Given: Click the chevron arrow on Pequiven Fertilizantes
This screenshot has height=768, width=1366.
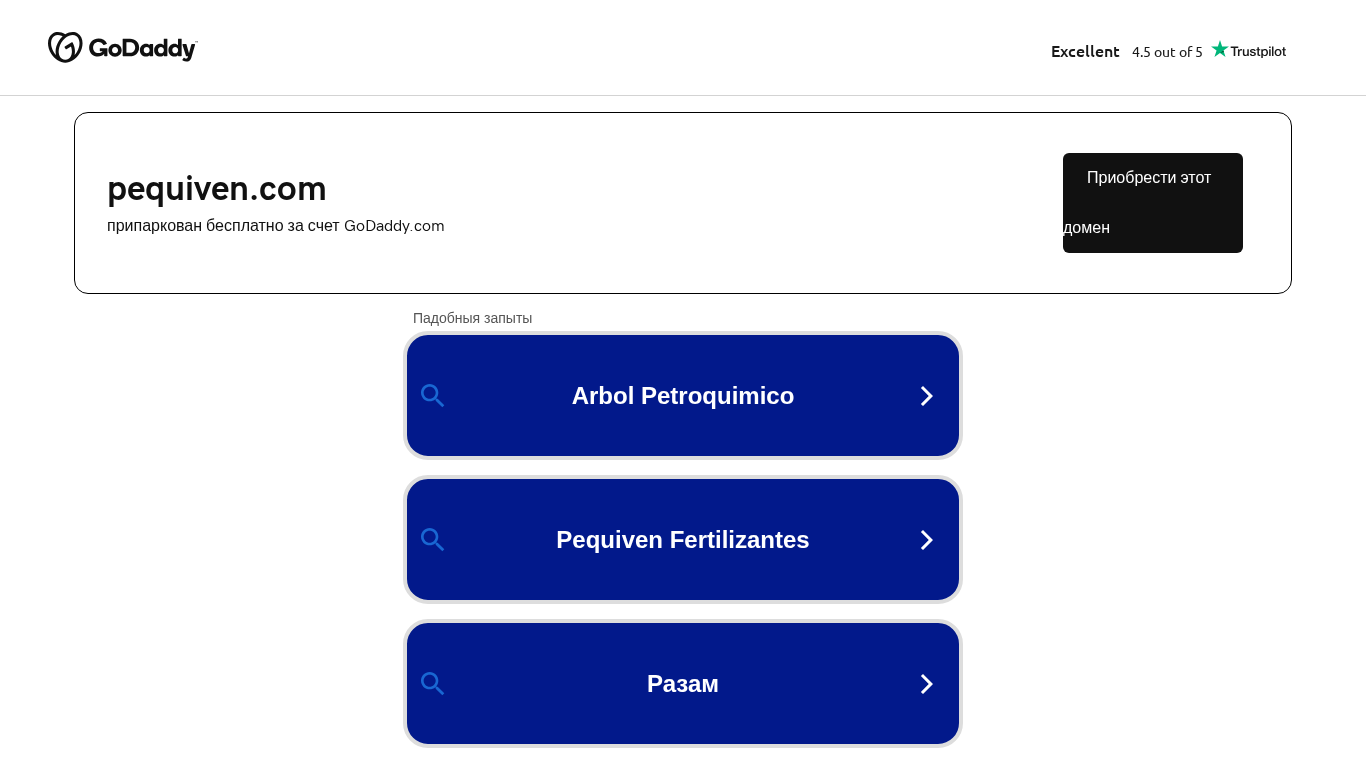Looking at the screenshot, I should [x=926, y=540].
